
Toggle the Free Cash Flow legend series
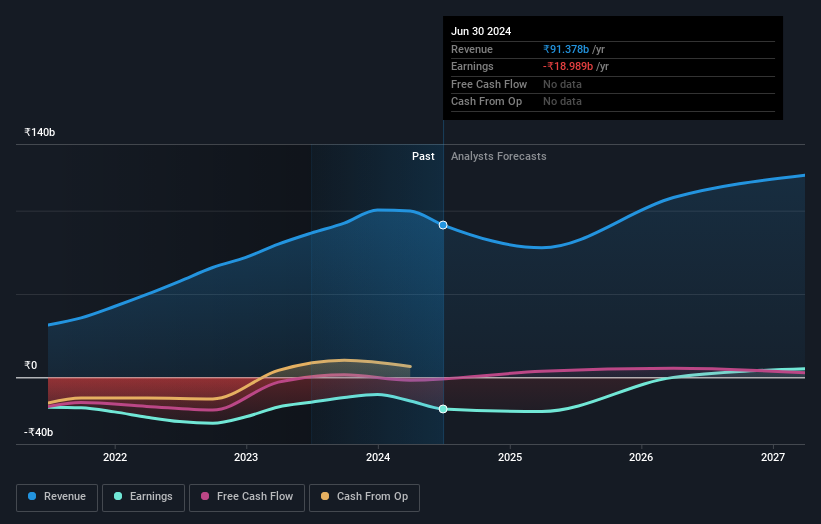(x=247, y=497)
